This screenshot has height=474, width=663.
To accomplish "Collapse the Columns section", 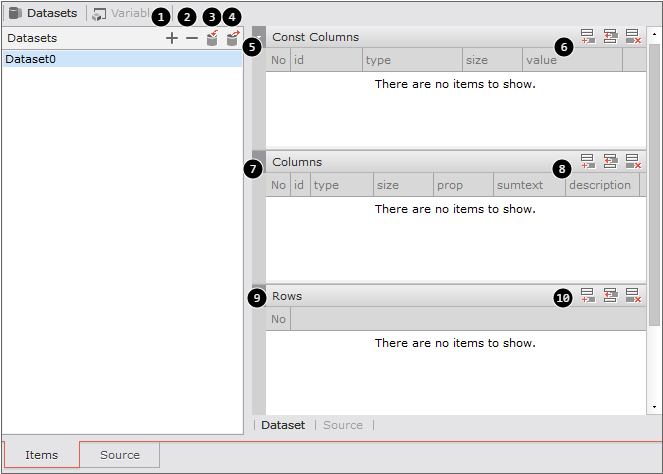I will [x=259, y=161].
